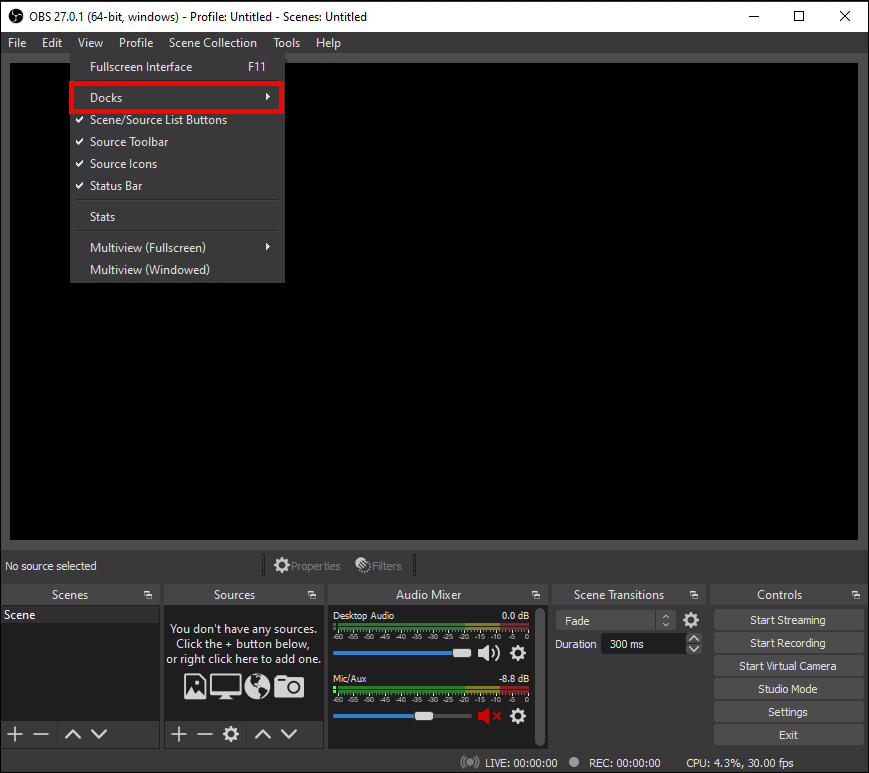Open Mic/Aux settings gear
The height and width of the screenshot is (773, 869).
tap(518, 716)
